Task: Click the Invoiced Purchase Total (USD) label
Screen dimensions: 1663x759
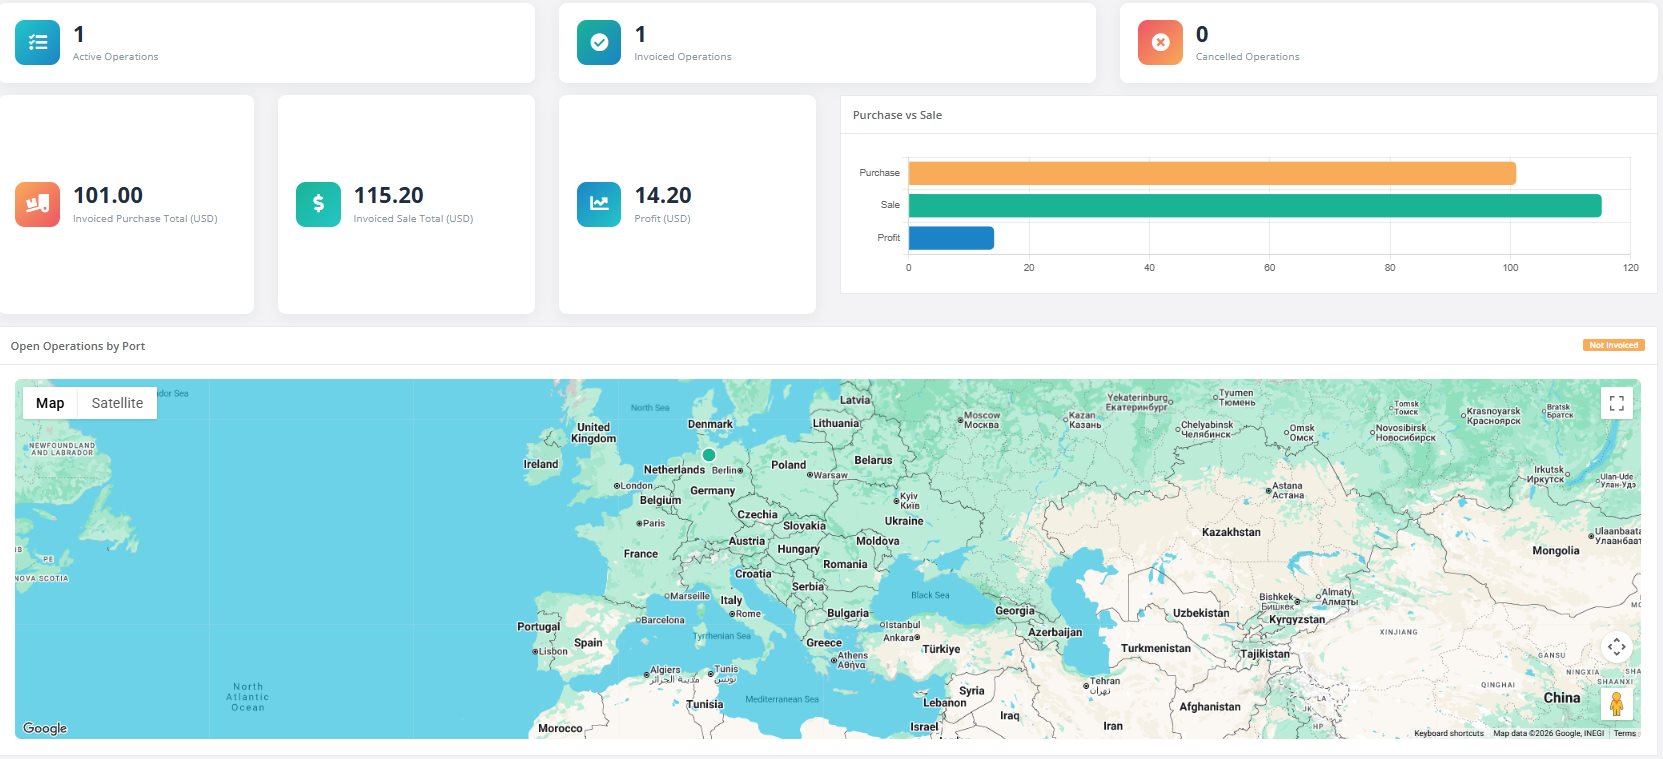Action: pos(145,219)
